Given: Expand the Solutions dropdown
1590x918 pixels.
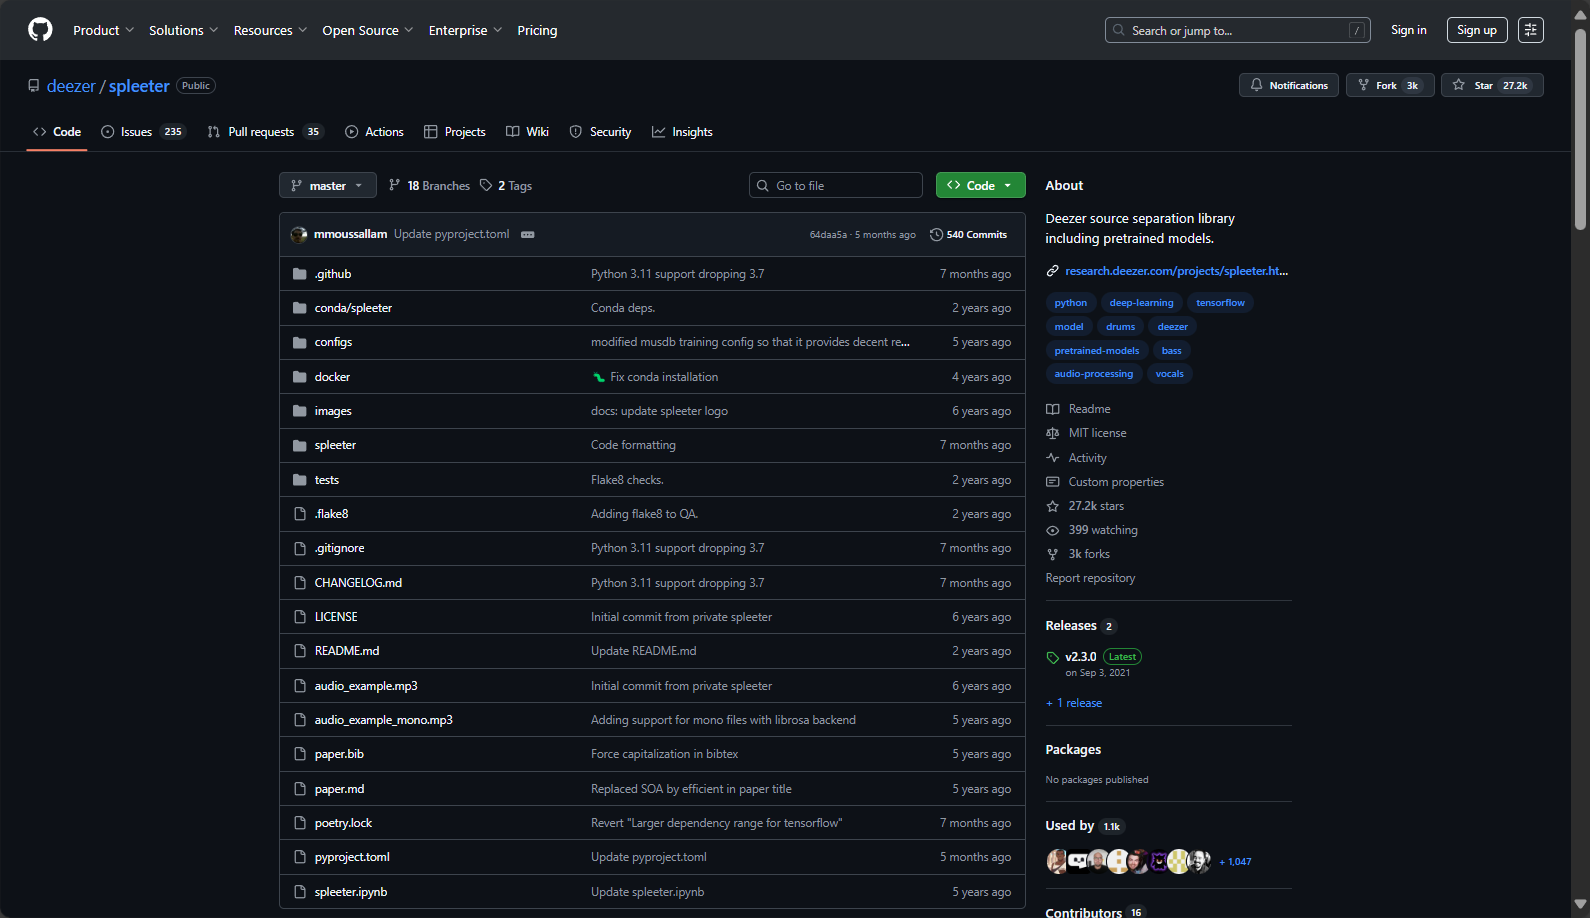Looking at the screenshot, I should click(183, 30).
